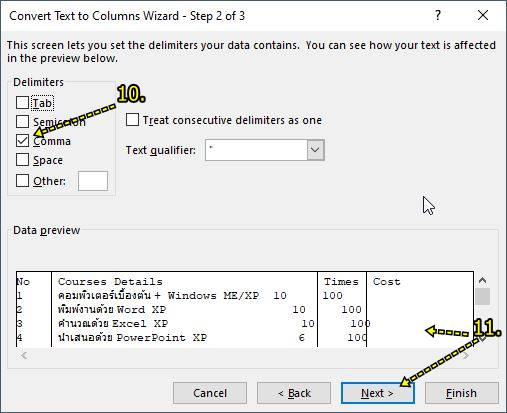Screen dimensions: 507x413
Task: Open the Text qualifier dropdown arrow
Action: click(315, 150)
